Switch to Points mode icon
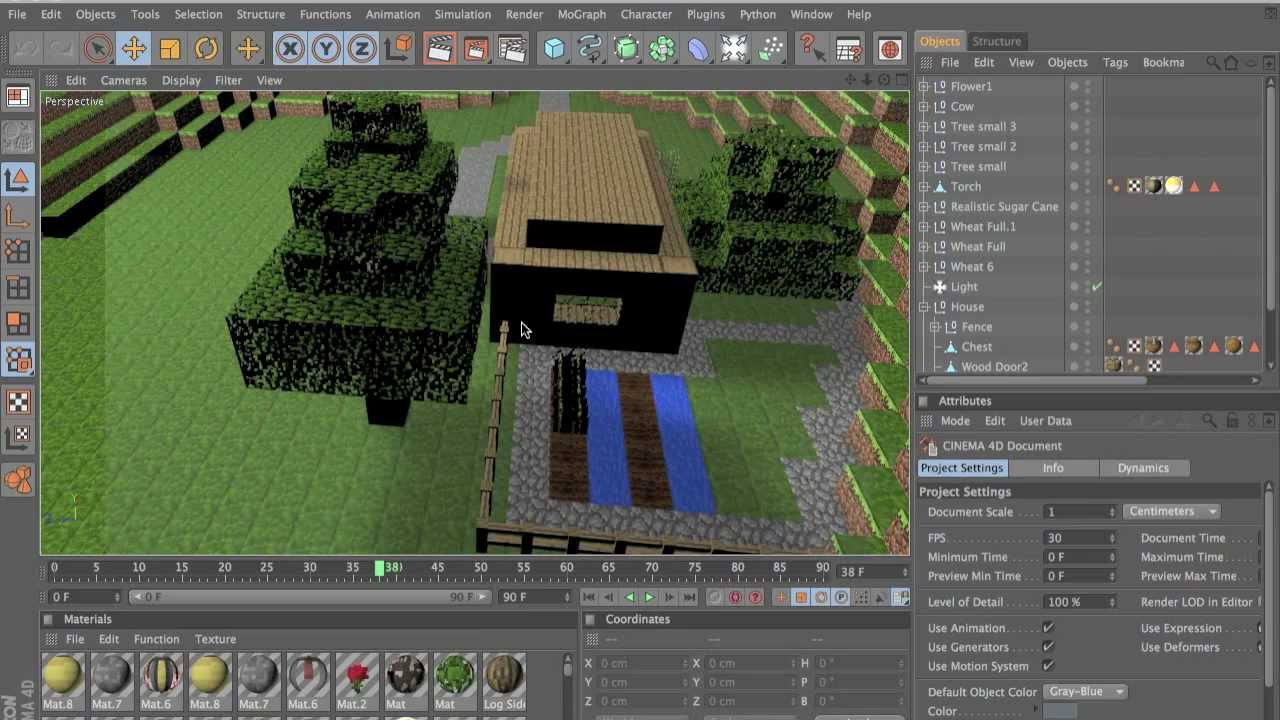1280x720 pixels. pyautogui.click(x=18, y=251)
